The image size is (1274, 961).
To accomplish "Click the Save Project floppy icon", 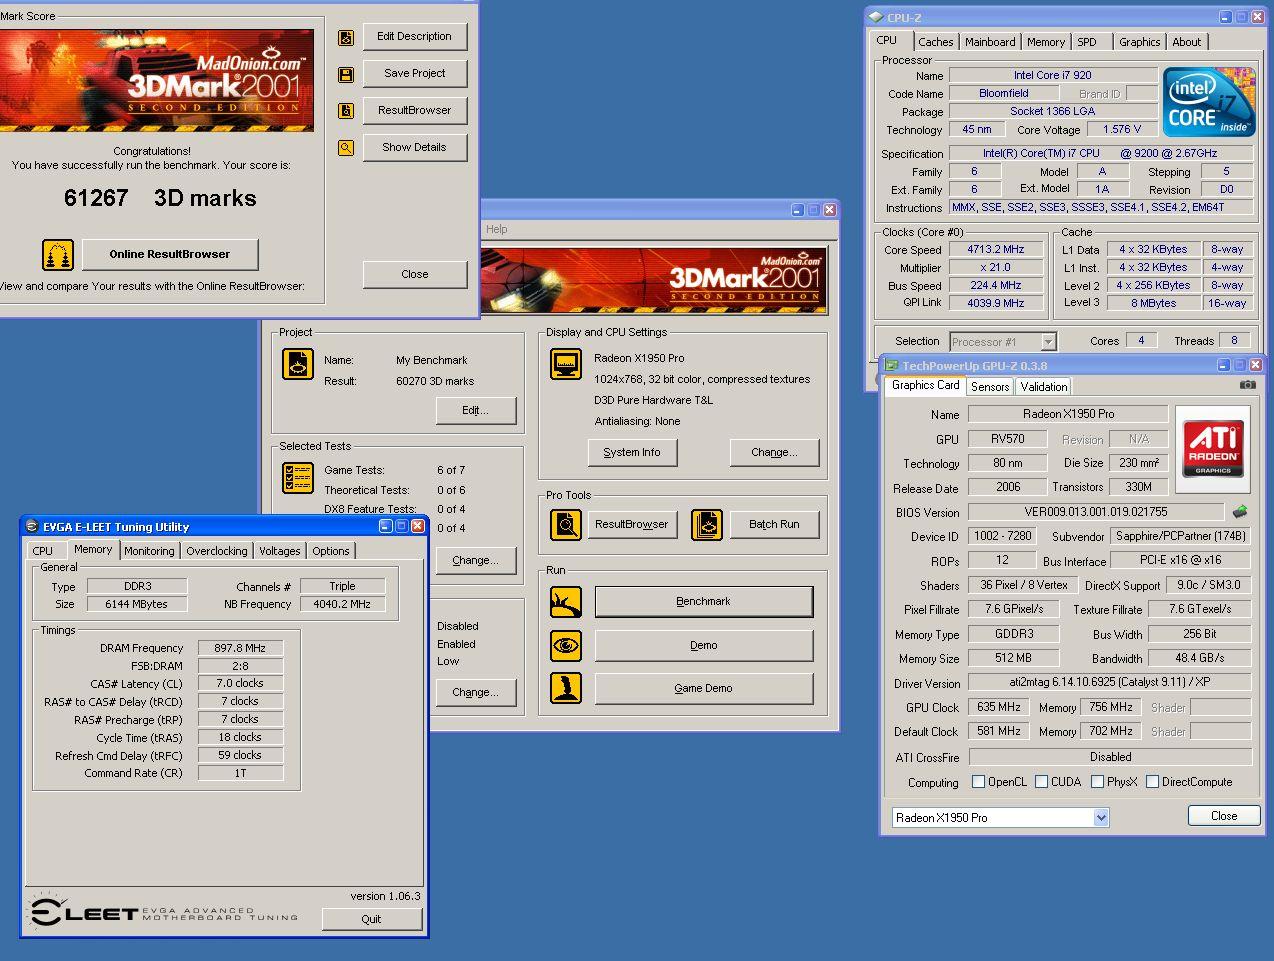I will (x=346, y=75).
